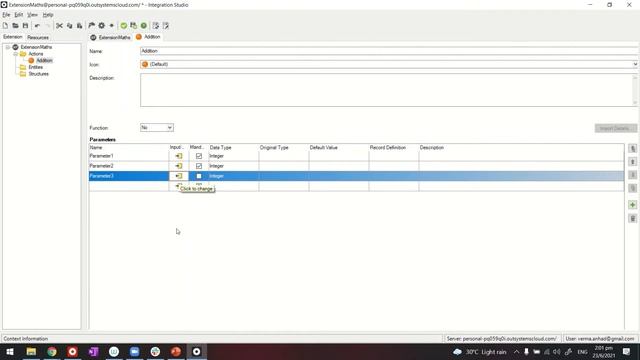Viewport: 640px width, 360px height.
Task: Select the Actions folder in tree
Action: pos(36,54)
